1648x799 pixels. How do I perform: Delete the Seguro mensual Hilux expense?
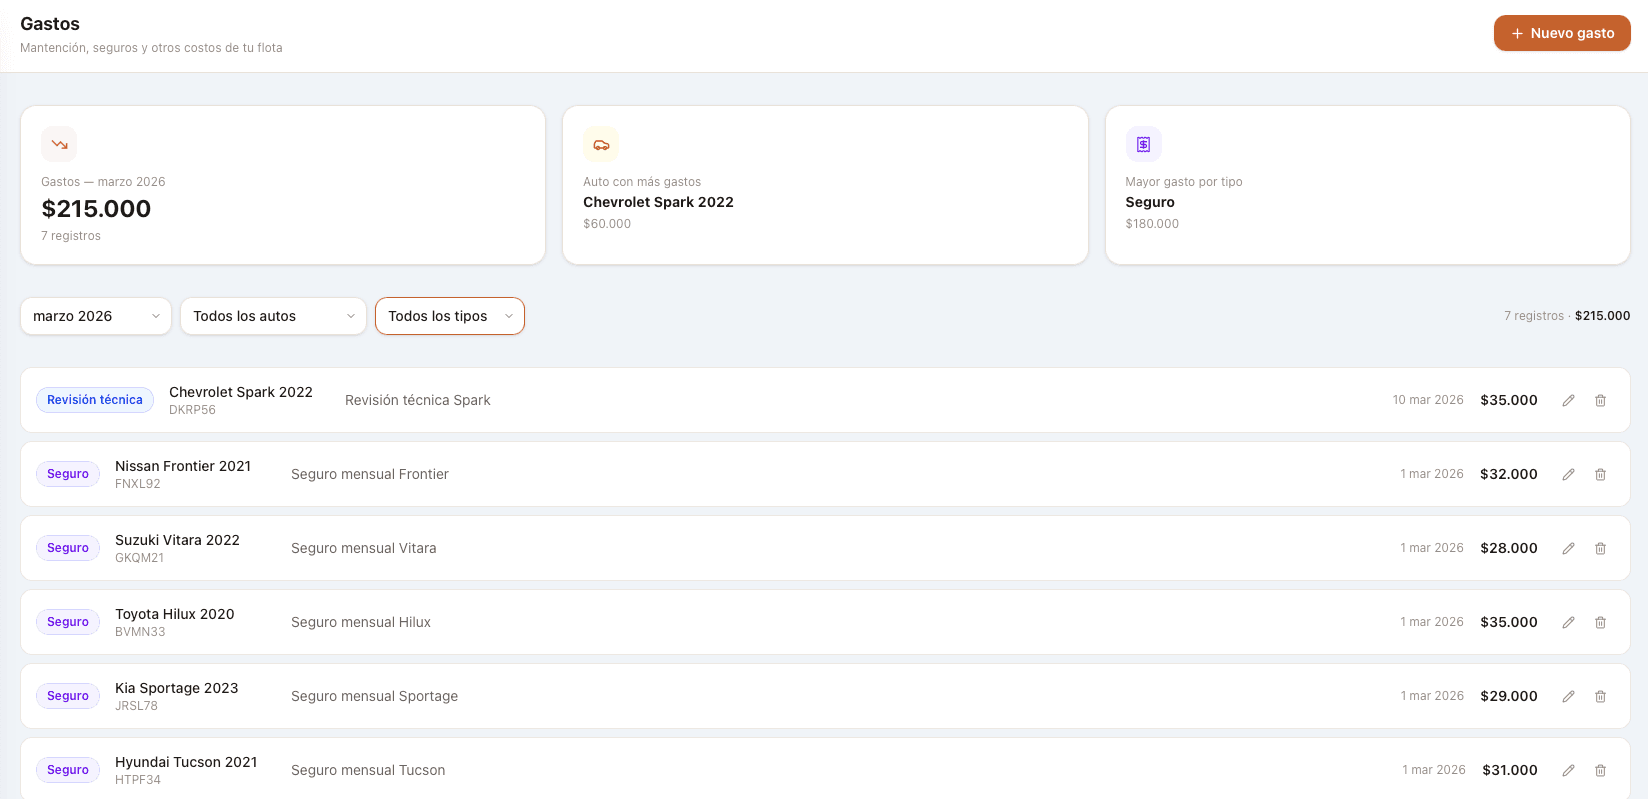(x=1600, y=622)
